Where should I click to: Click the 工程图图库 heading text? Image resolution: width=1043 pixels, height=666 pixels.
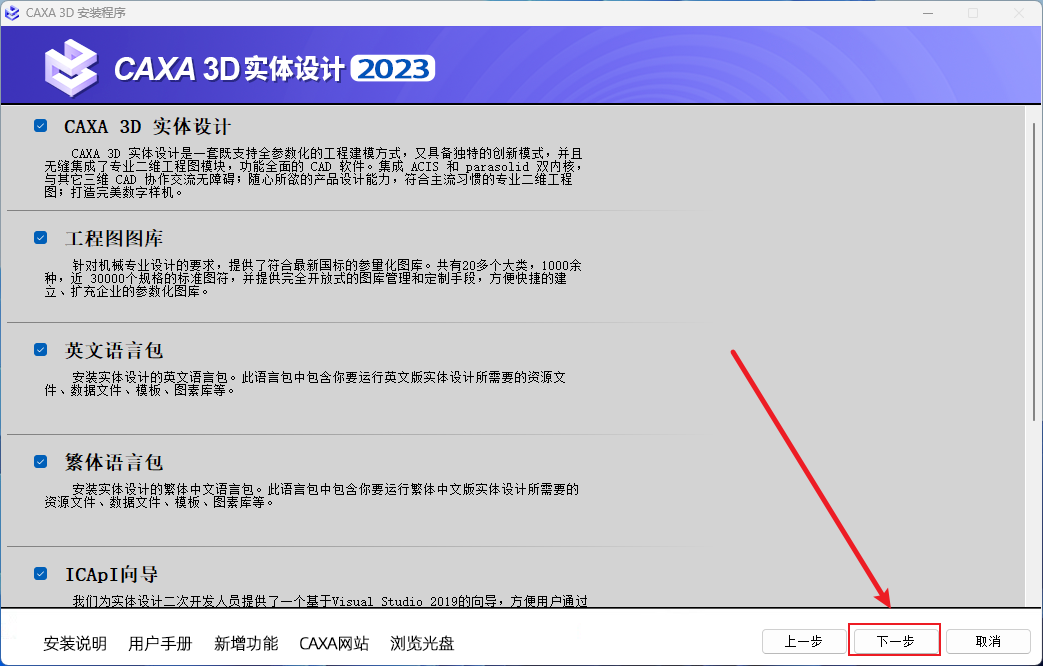click(114, 238)
